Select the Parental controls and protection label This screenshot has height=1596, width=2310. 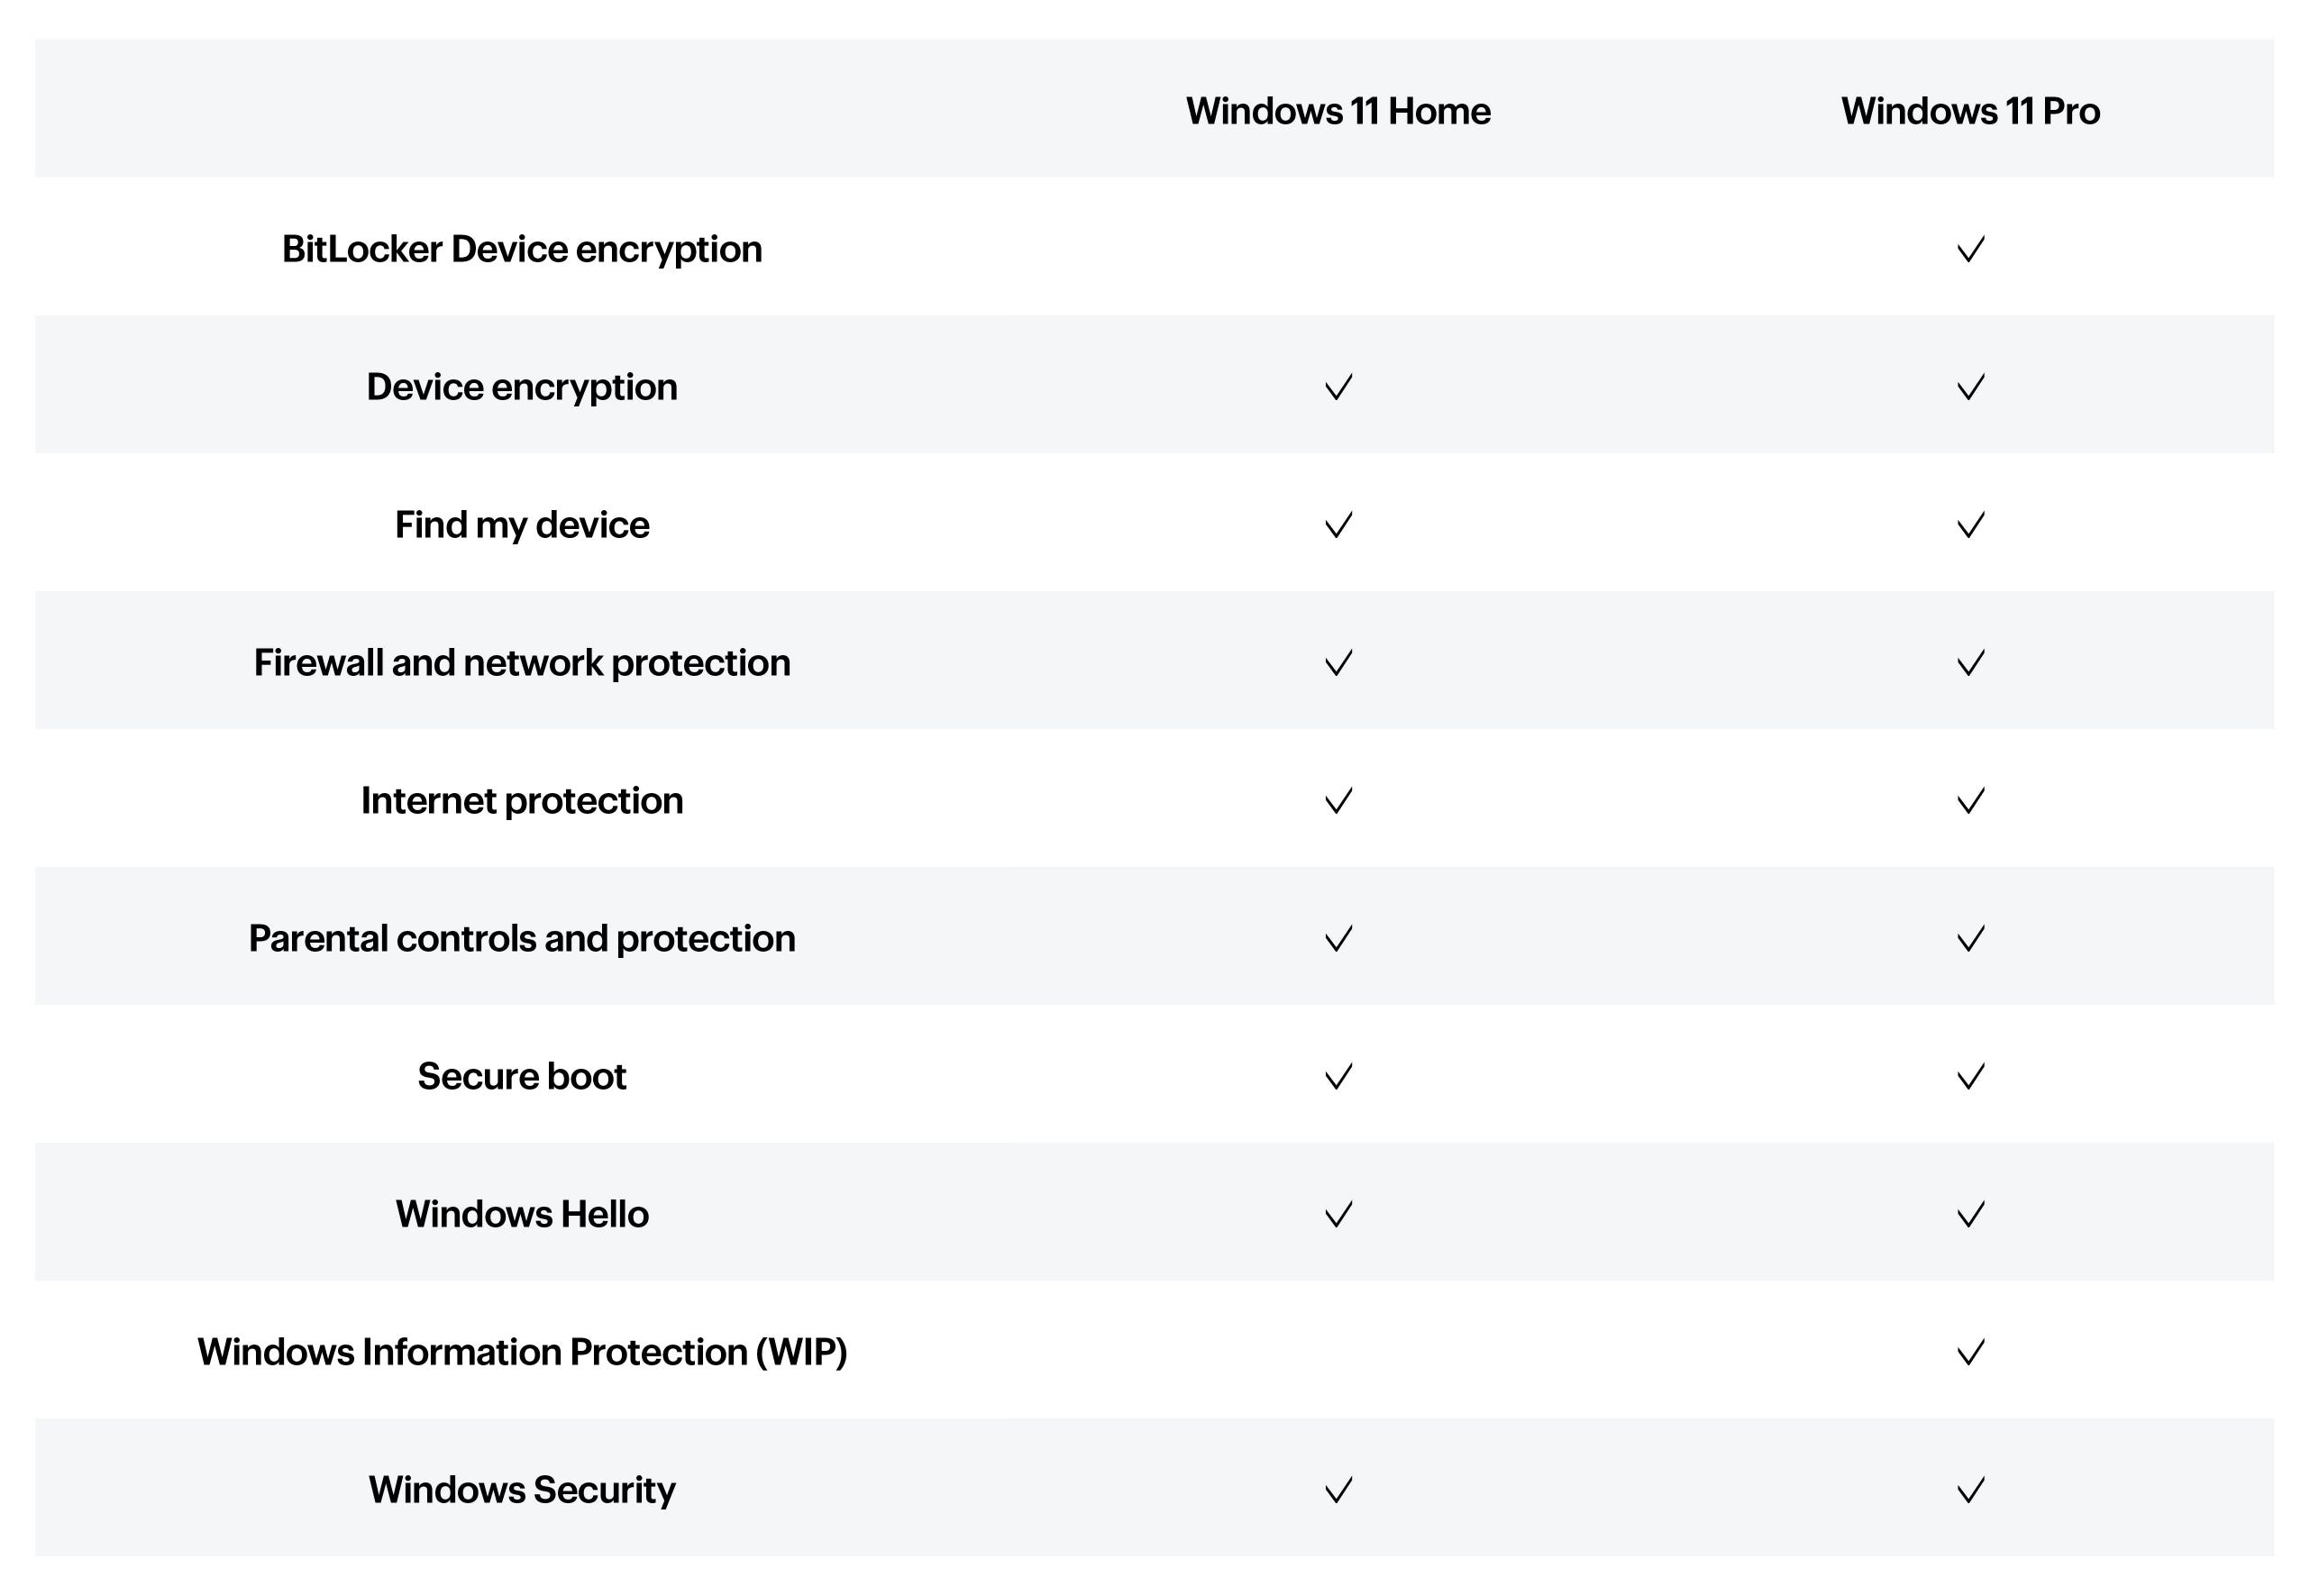(x=522, y=939)
